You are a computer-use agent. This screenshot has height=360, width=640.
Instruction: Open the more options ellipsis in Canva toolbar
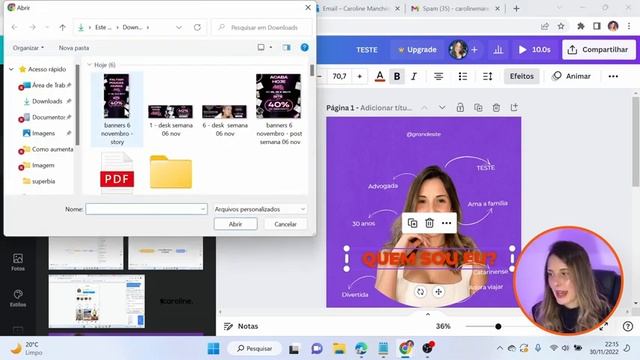613,76
